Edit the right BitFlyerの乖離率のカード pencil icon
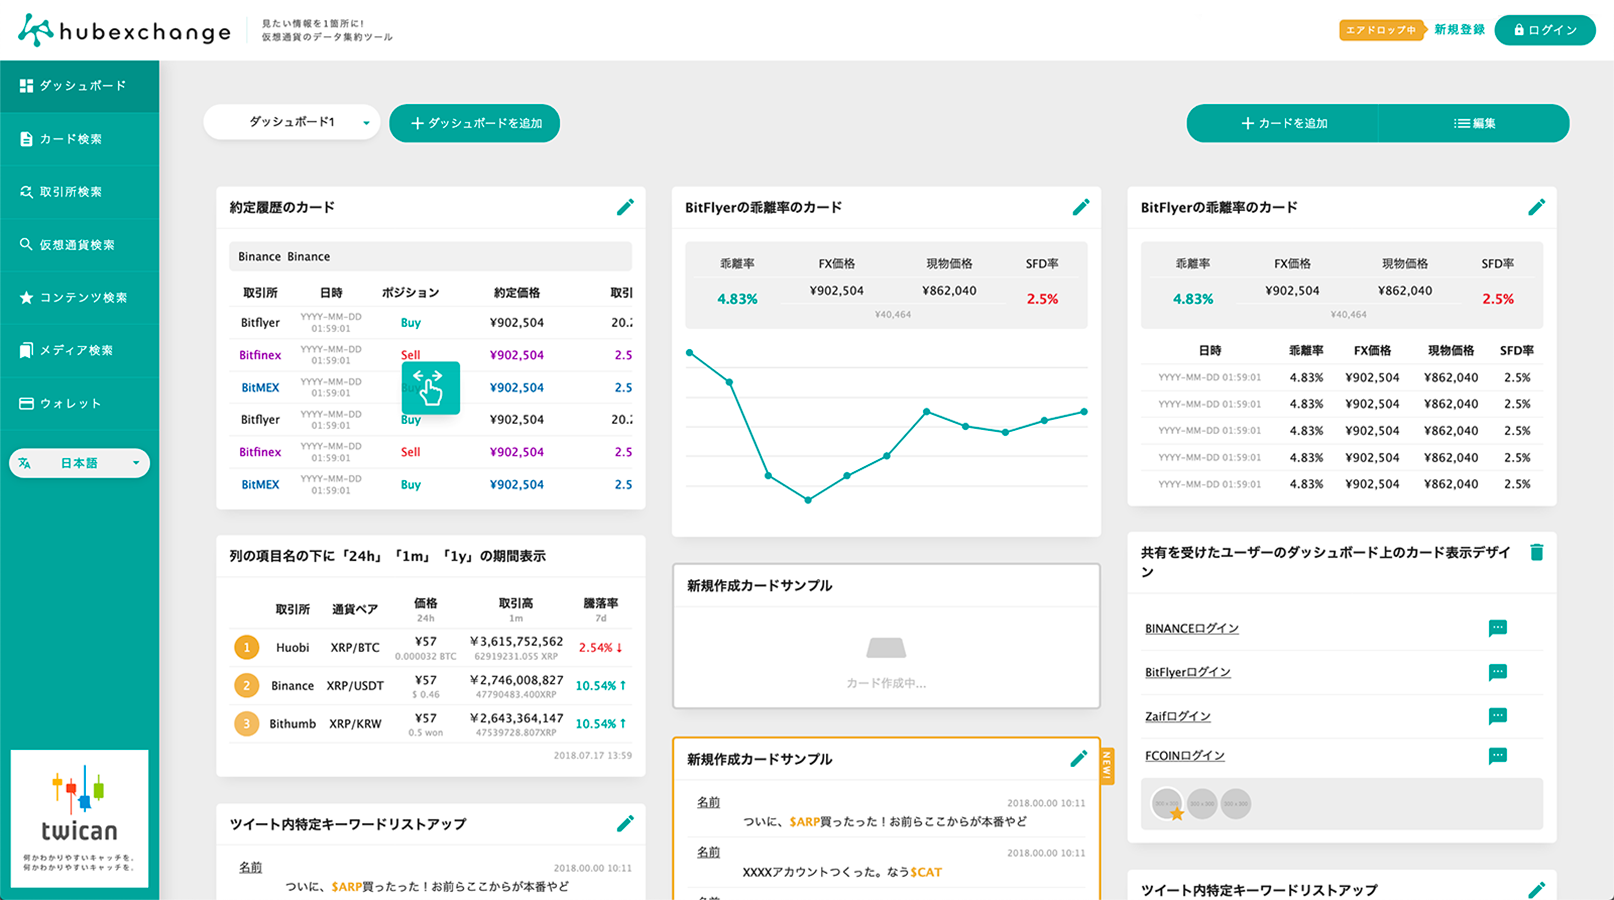1614x900 pixels. click(1537, 207)
